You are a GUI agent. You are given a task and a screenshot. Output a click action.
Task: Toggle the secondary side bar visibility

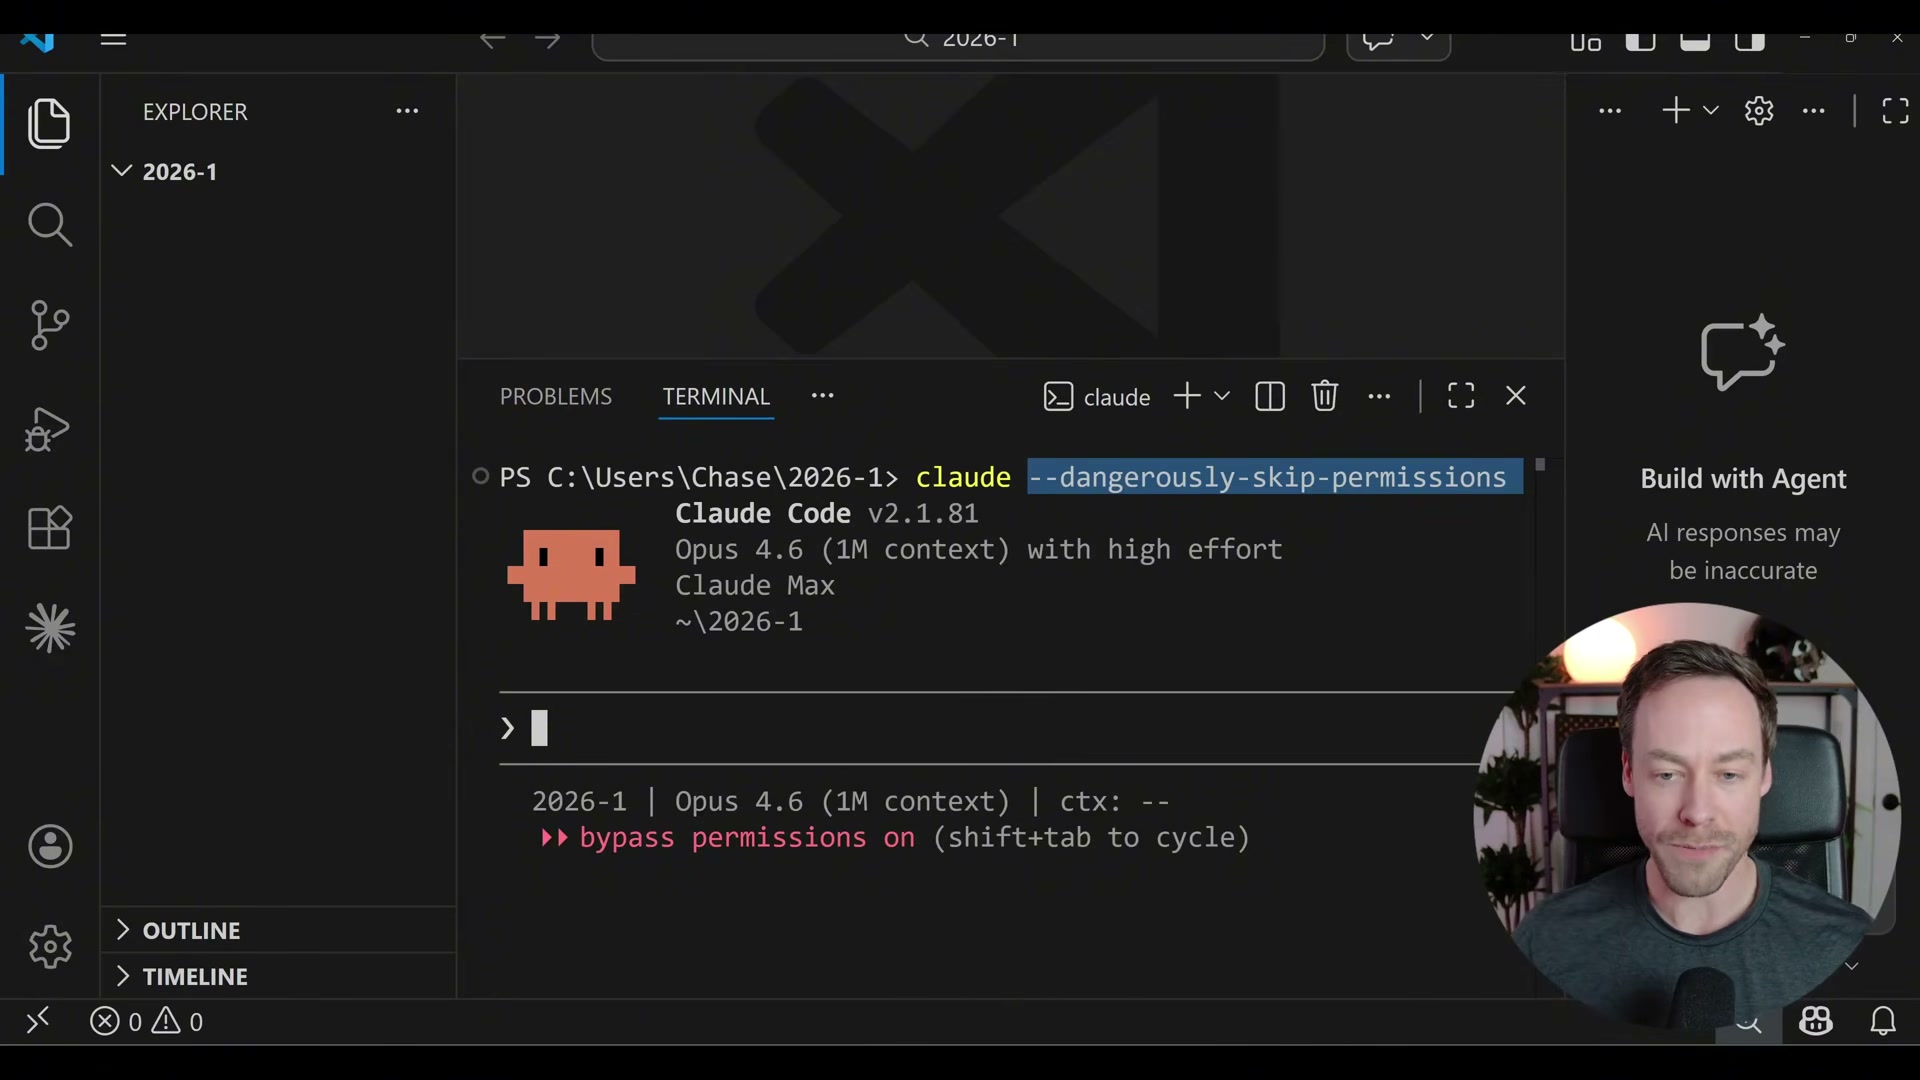[x=1750, y=41]
